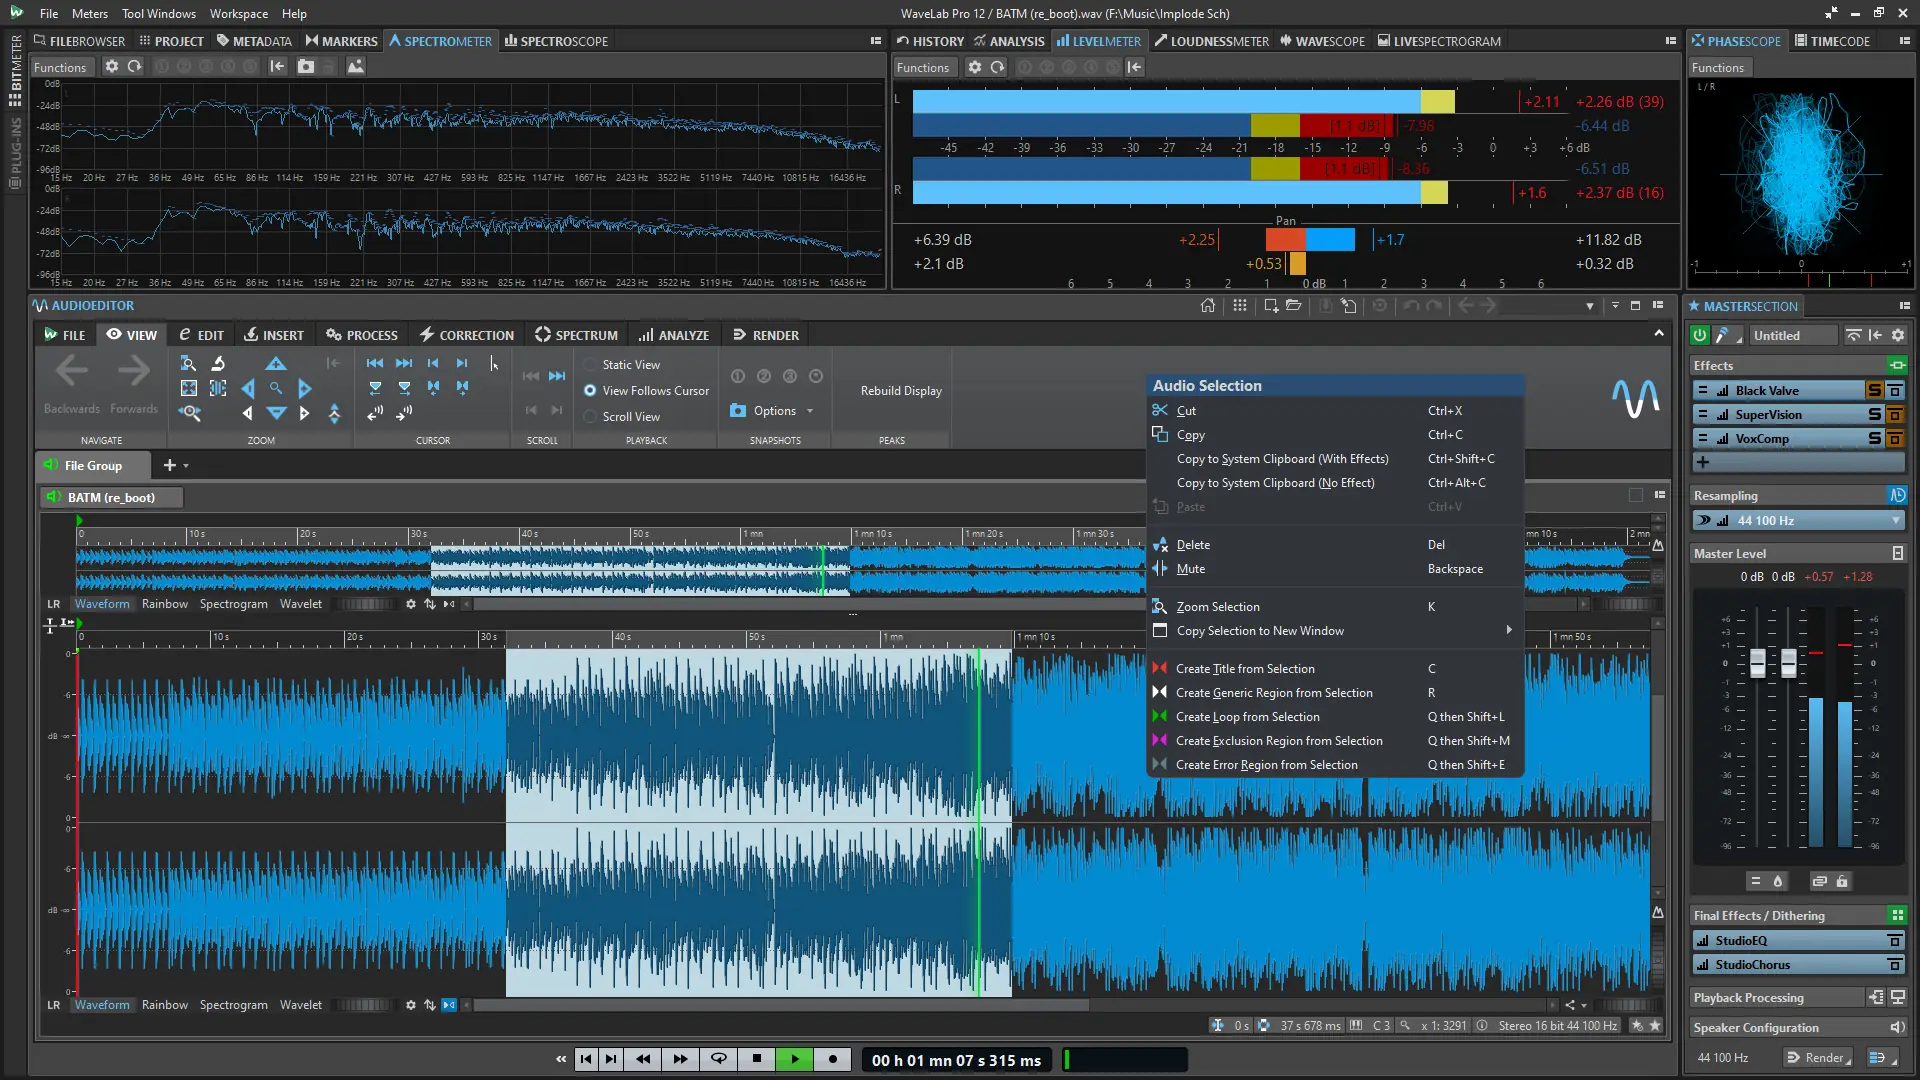
Task: Click the 00 h 01 mn time display
Action: [x=956, y=1060]
